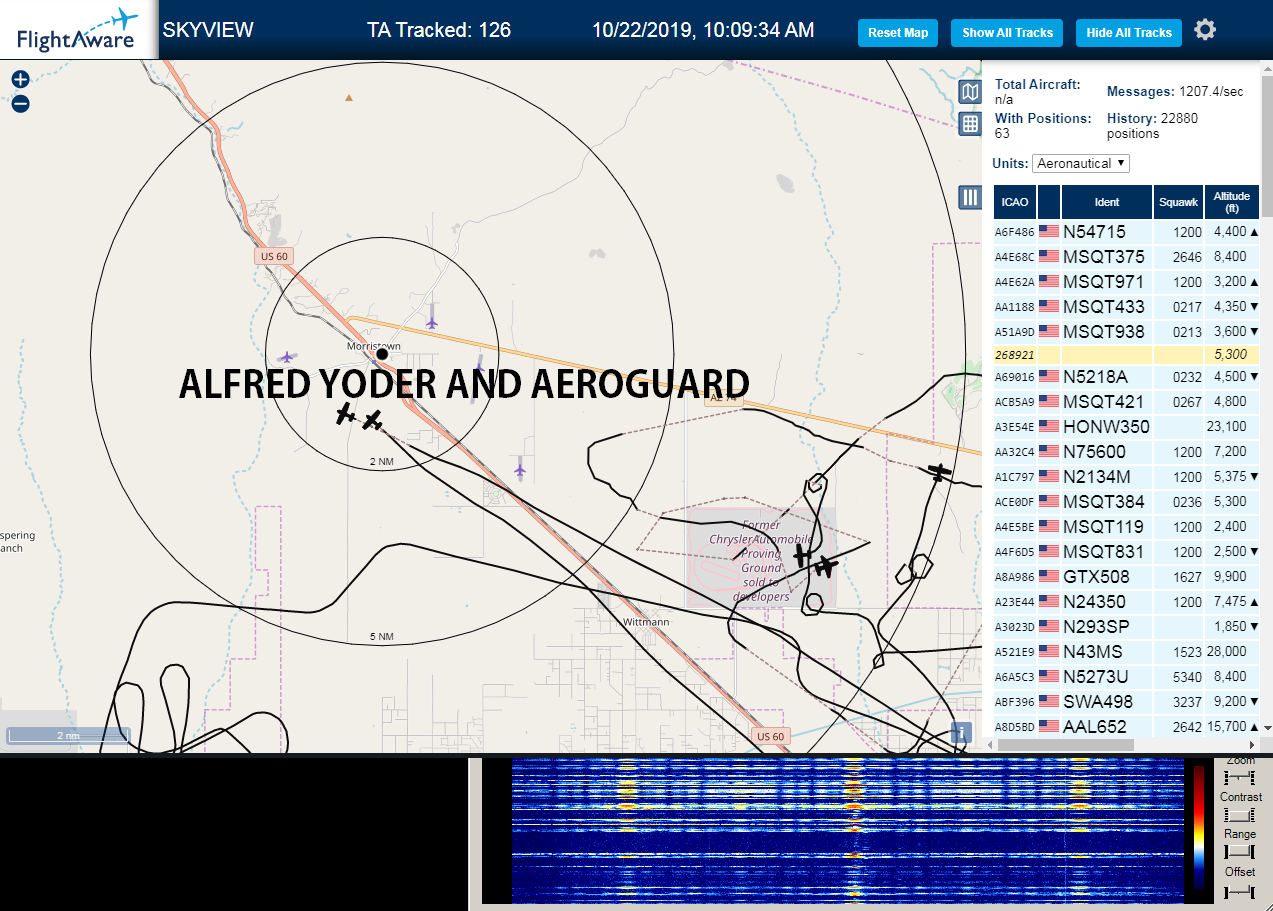Click the US 60 highway shield near Morristown

(274, 256)
